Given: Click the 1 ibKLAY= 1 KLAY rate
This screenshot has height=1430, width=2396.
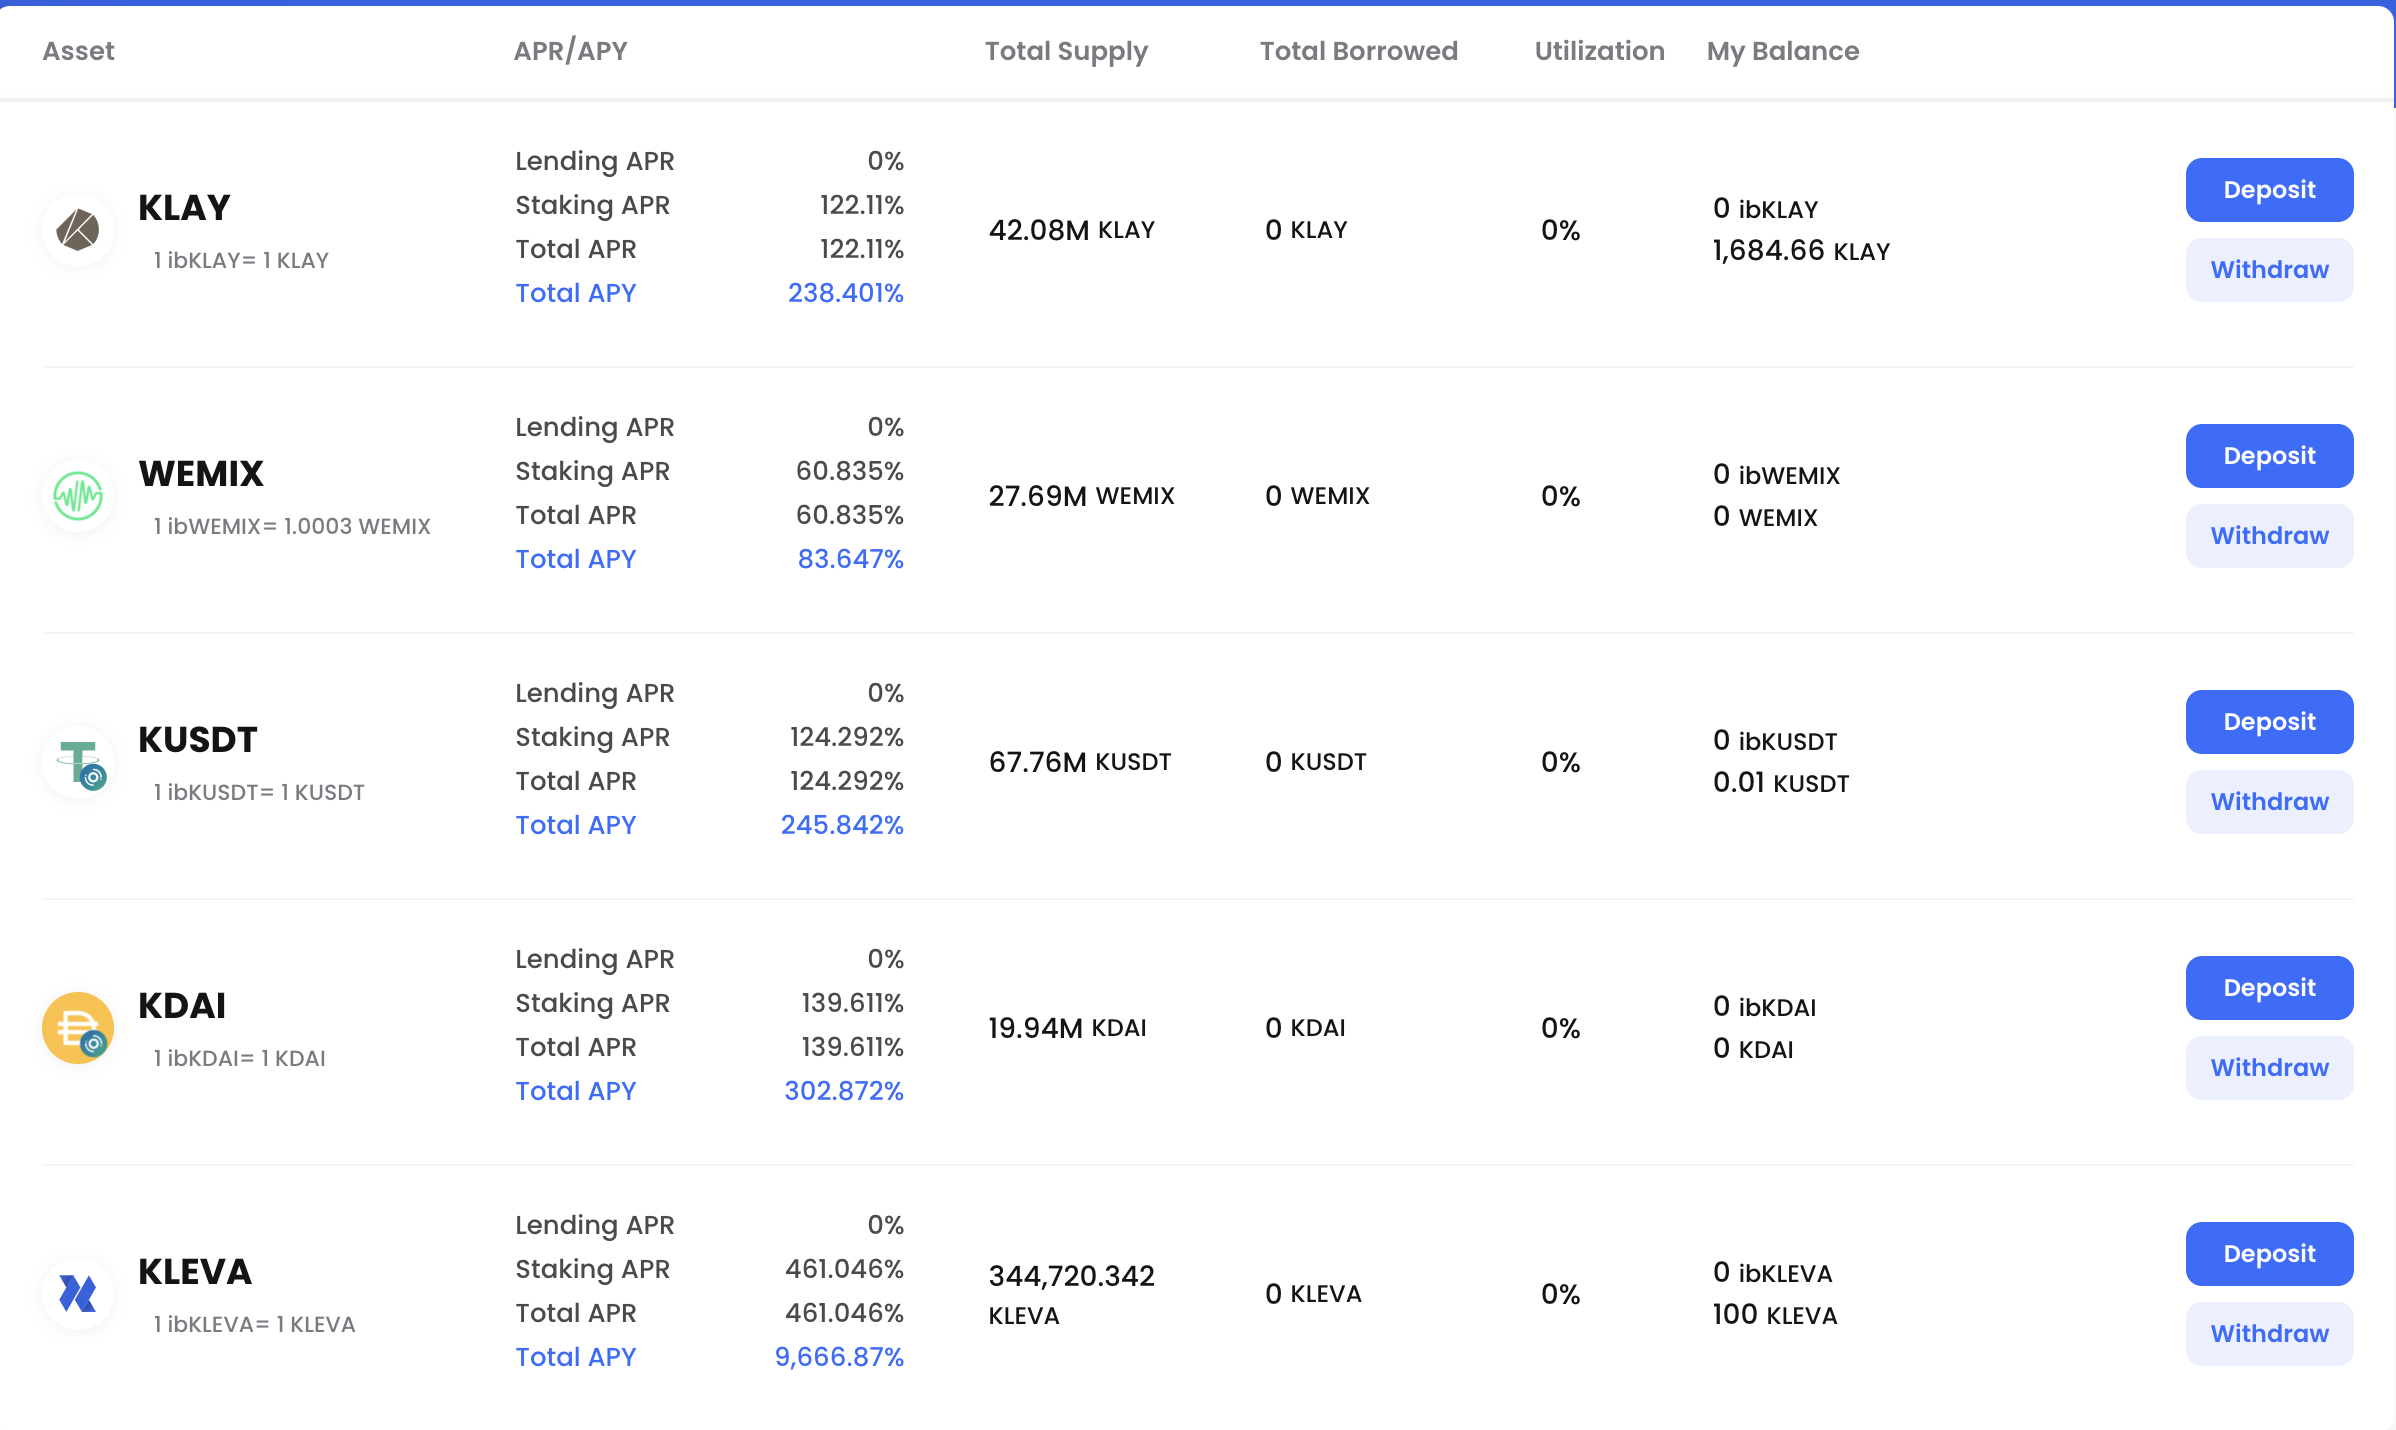Looking at the screenshot, I should [241, 260].
